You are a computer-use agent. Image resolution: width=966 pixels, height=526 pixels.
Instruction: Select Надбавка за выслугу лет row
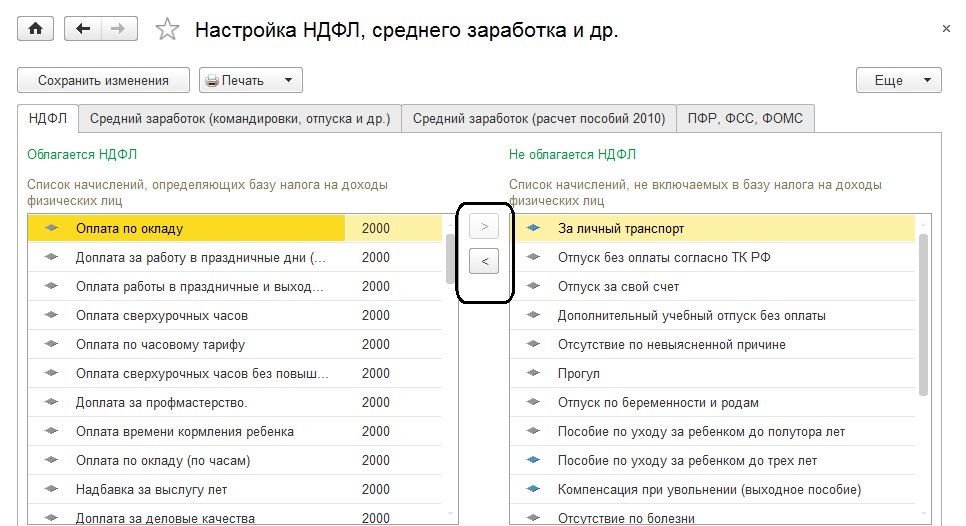pos(151,490)
